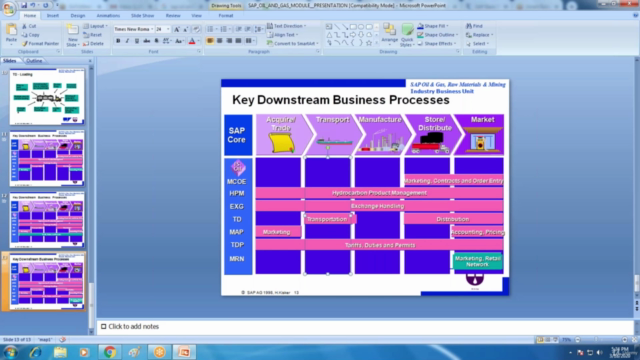This screenshot has height=360, width=640.
Task: Toggle strikethrough formatting
Action: coord(147,41)
